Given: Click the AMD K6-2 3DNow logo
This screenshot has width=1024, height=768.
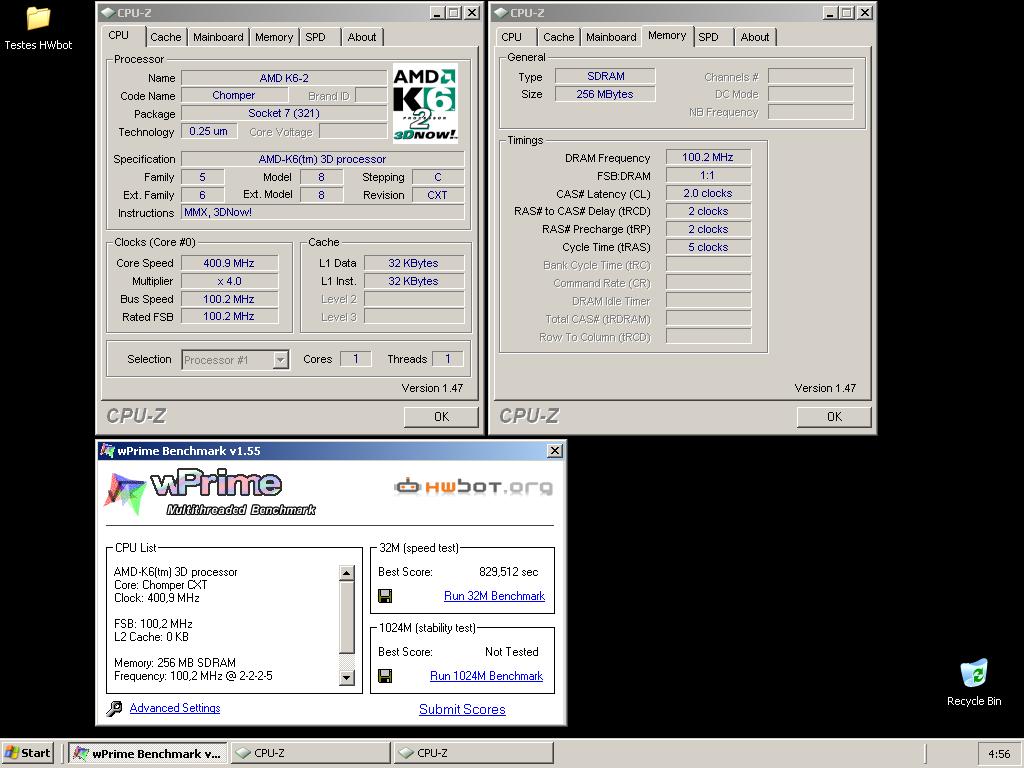Looking at the screenshot, I should click(x=425, y=103).
